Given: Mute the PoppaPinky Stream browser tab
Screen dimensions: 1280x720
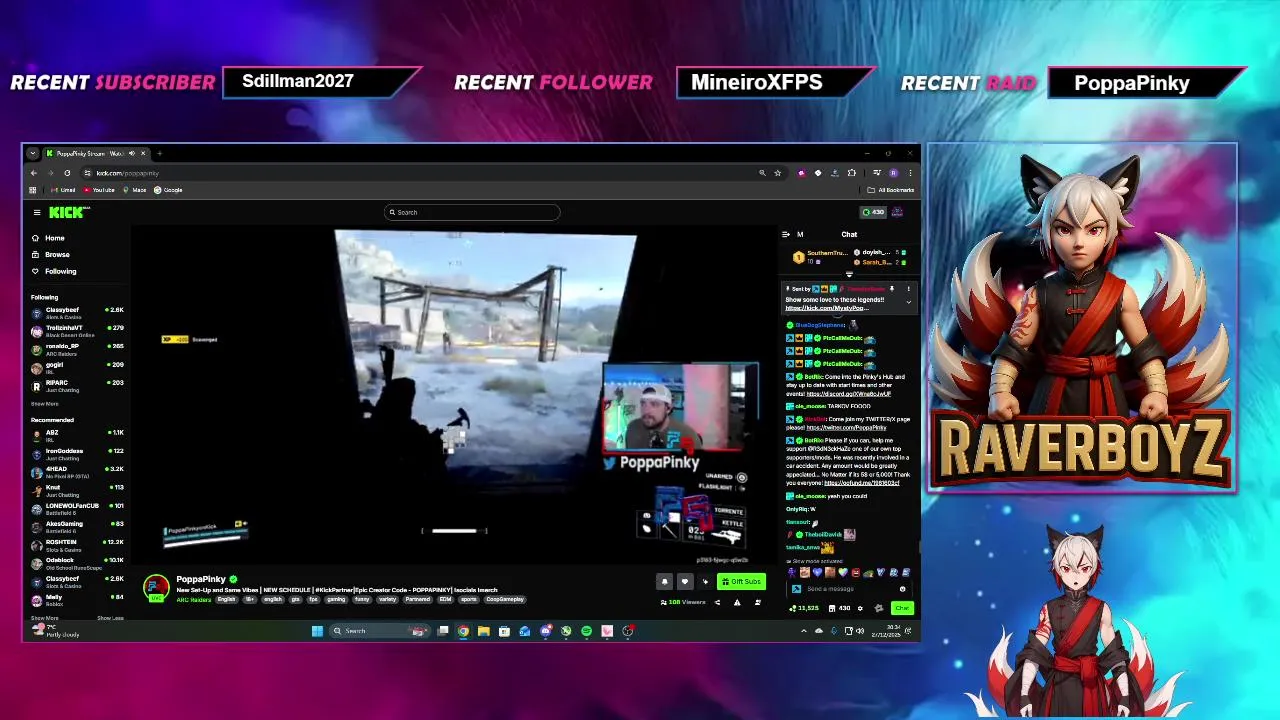Looking at the screenshot, I should click(x=132, y=153).
